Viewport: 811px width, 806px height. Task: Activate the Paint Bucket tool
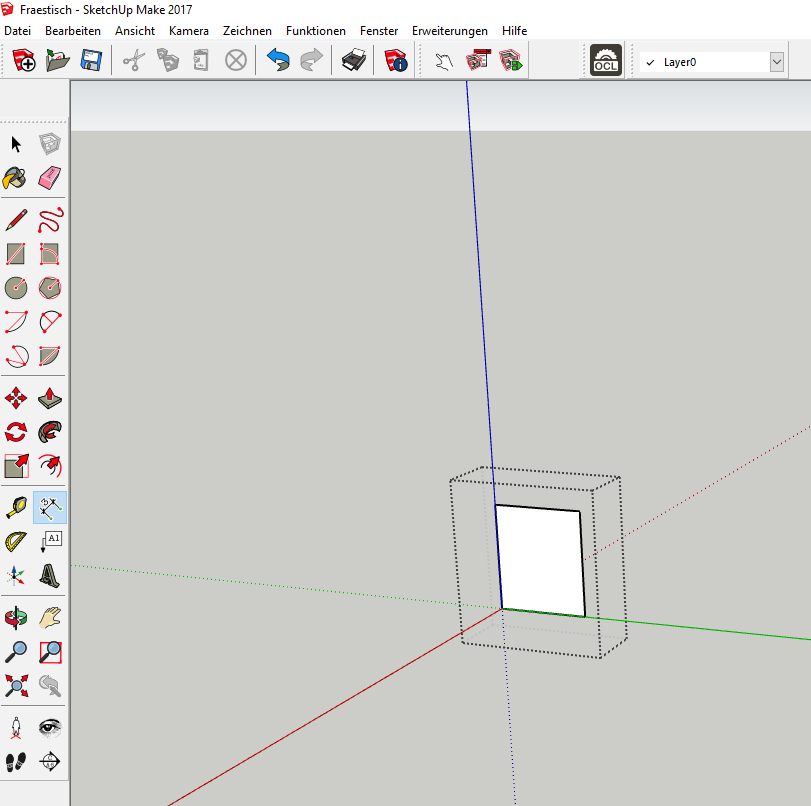[x=16, y=178]
